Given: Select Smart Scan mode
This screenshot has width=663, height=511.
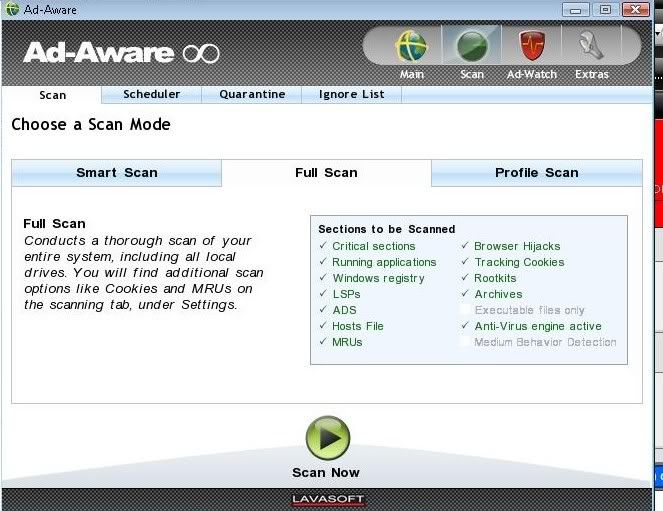Looking at the screenshot, I should tap(117, 172).
